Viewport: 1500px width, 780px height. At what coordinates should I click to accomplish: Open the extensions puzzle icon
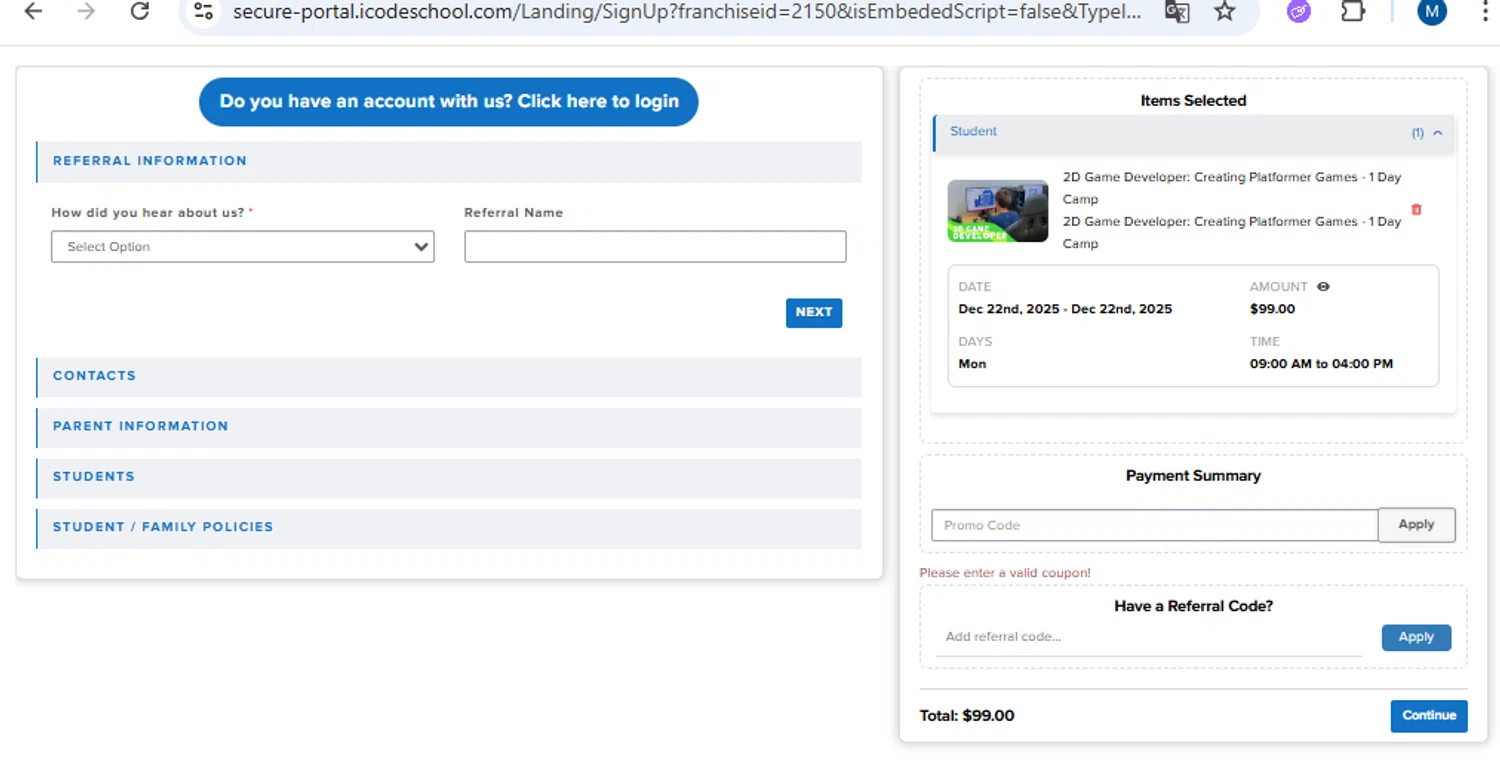pyautogui.click(x=1352, y=12)
